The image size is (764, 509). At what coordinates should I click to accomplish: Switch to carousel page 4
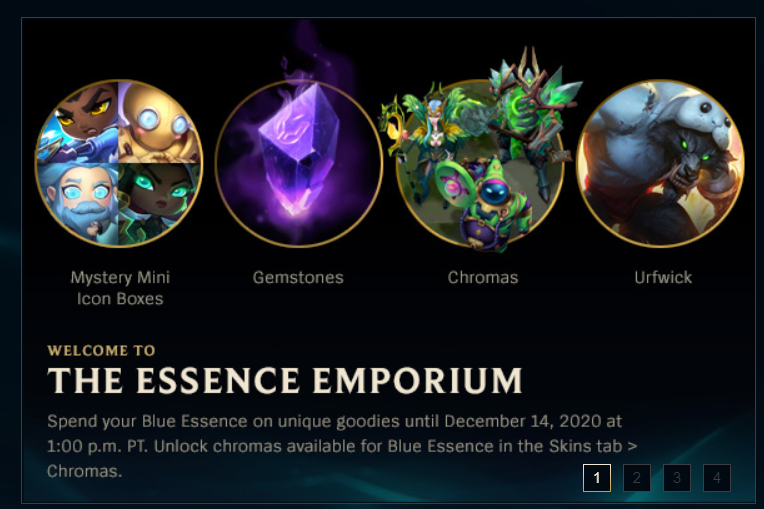click(x=717, y=478)
